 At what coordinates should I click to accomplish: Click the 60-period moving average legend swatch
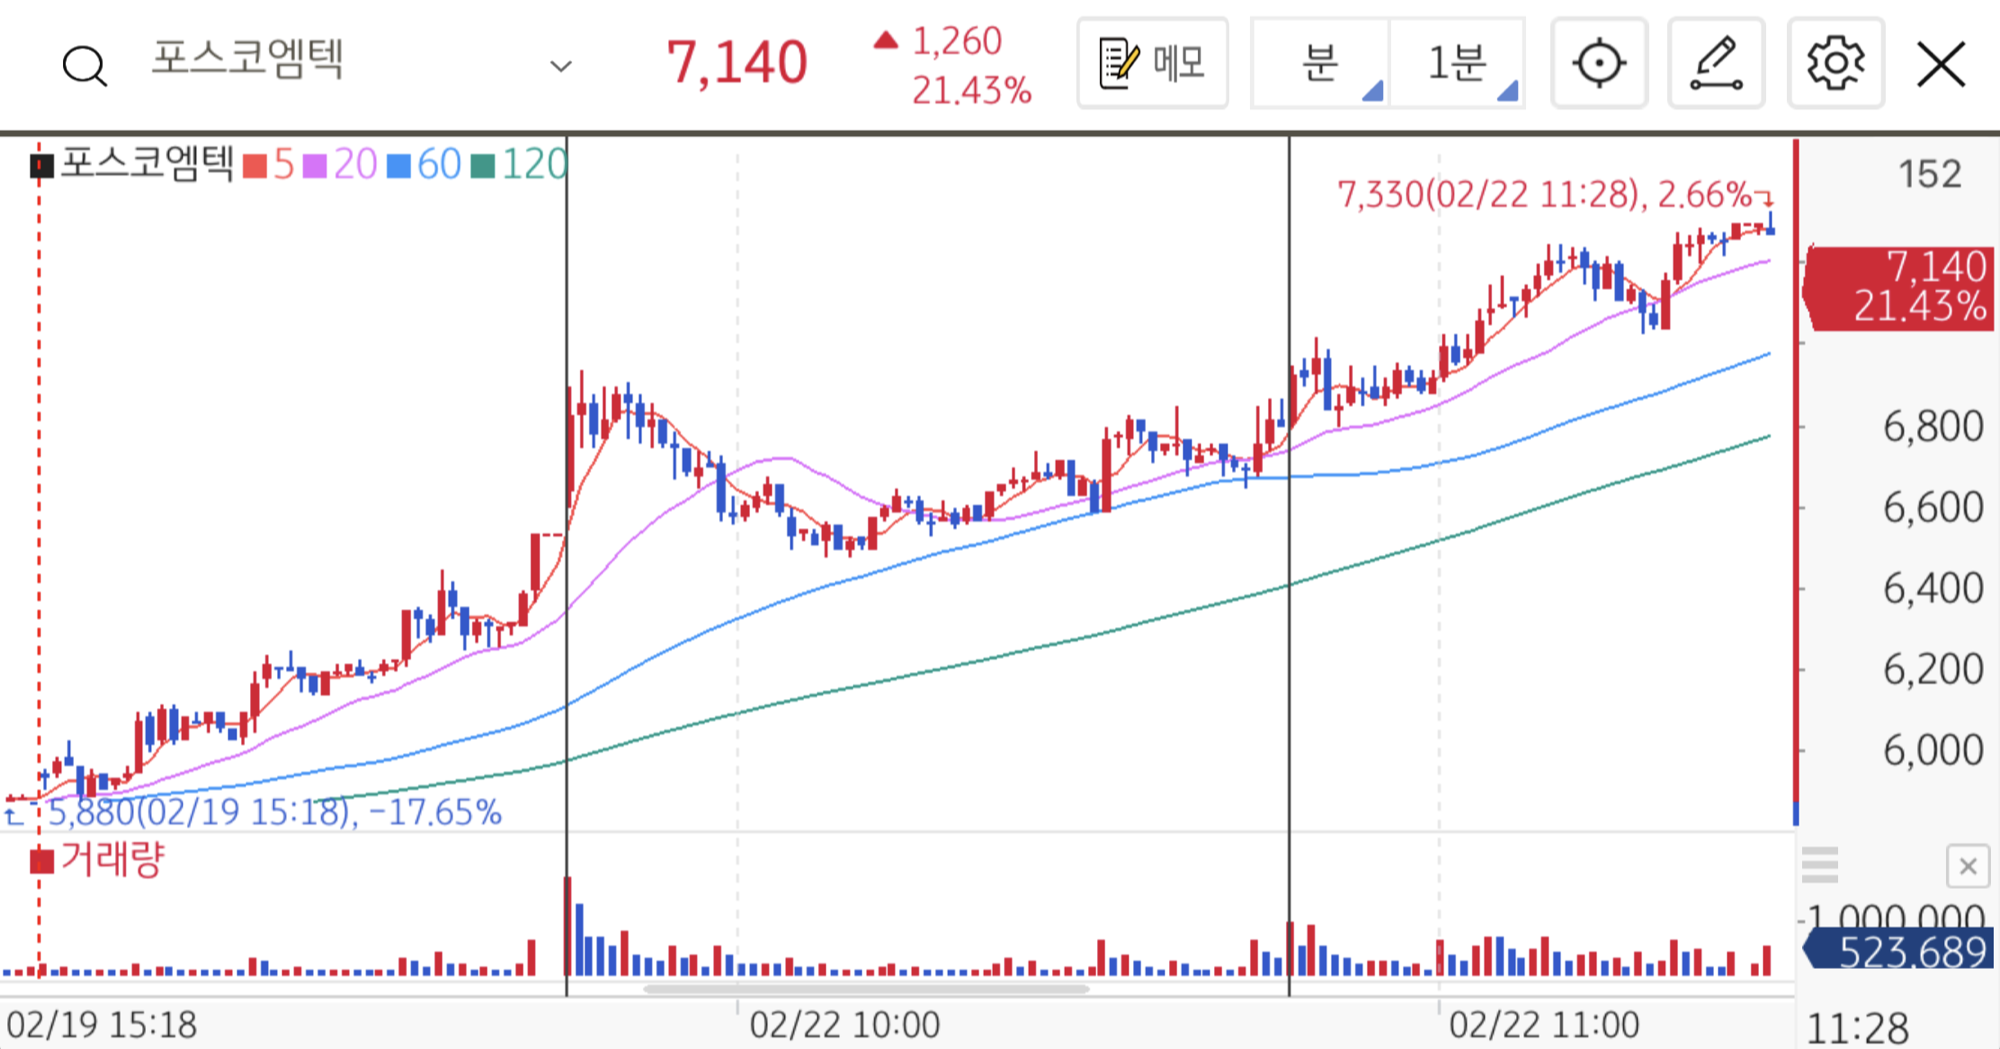point(399,165)
